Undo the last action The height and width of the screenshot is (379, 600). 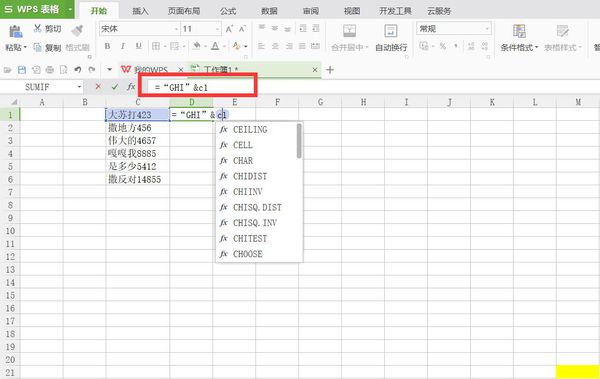click(x=78, y=70)
